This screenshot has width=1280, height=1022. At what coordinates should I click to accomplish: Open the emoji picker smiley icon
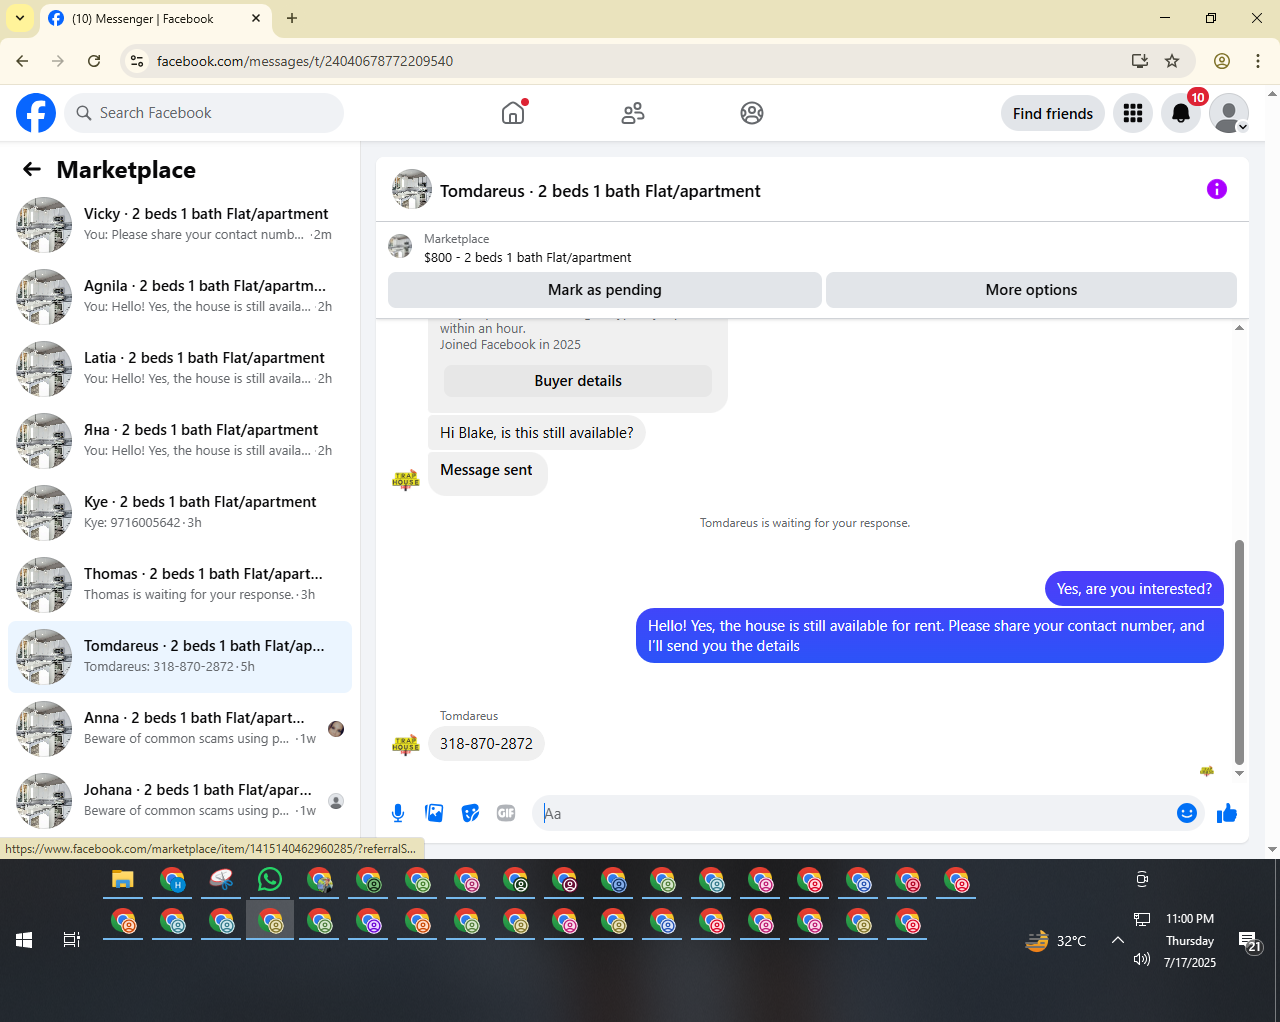pyautogui.click(x=1187, y=813)
